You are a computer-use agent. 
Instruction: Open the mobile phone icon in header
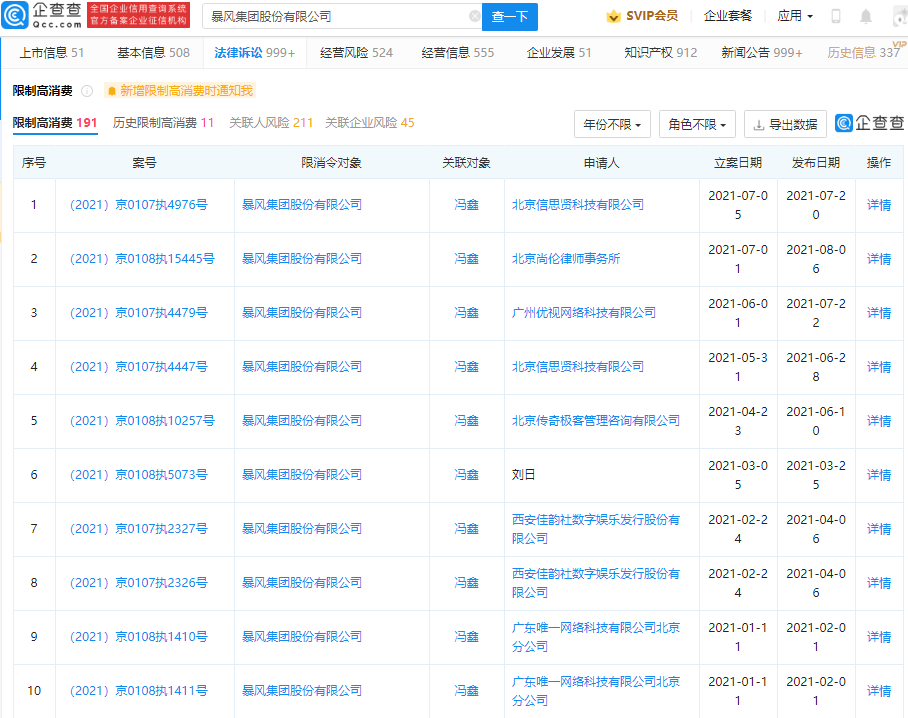tap(836, 17)
